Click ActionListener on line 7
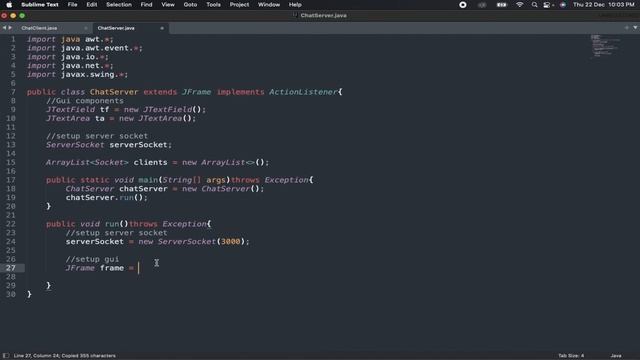Screen dimensions: 640x360 click(303, 92)
